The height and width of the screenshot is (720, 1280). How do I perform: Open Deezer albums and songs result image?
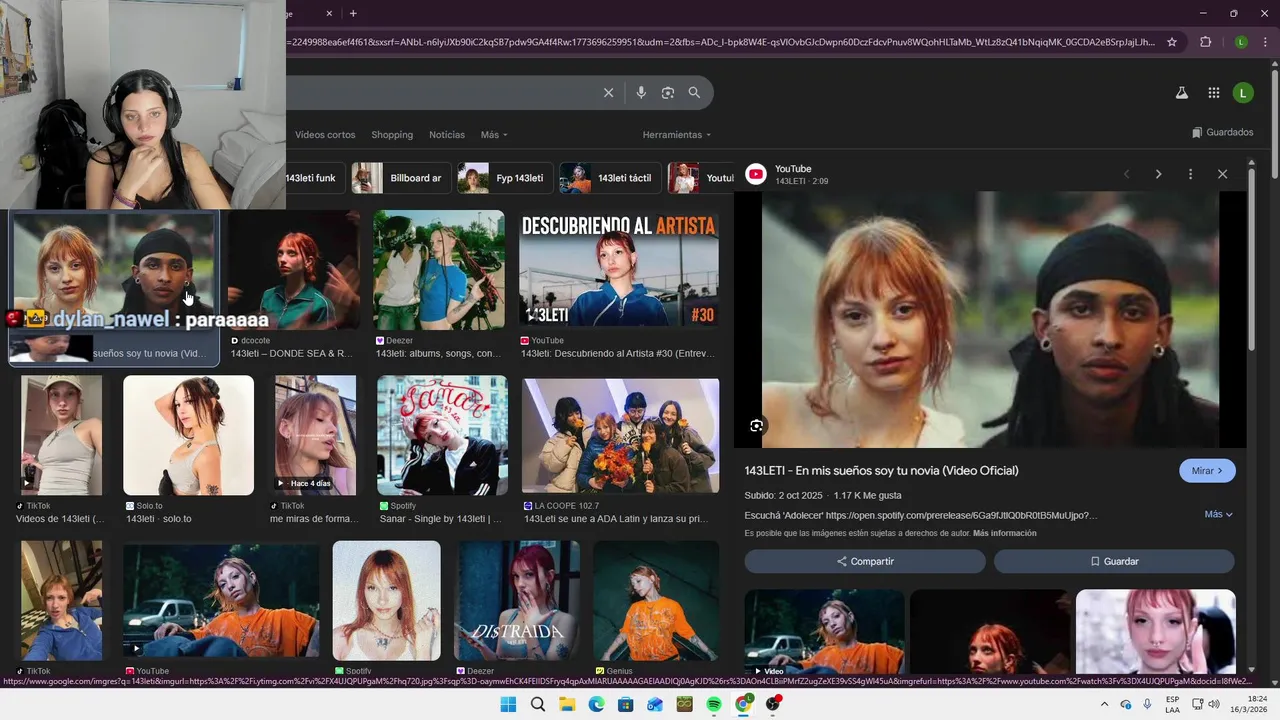(439, 270)
